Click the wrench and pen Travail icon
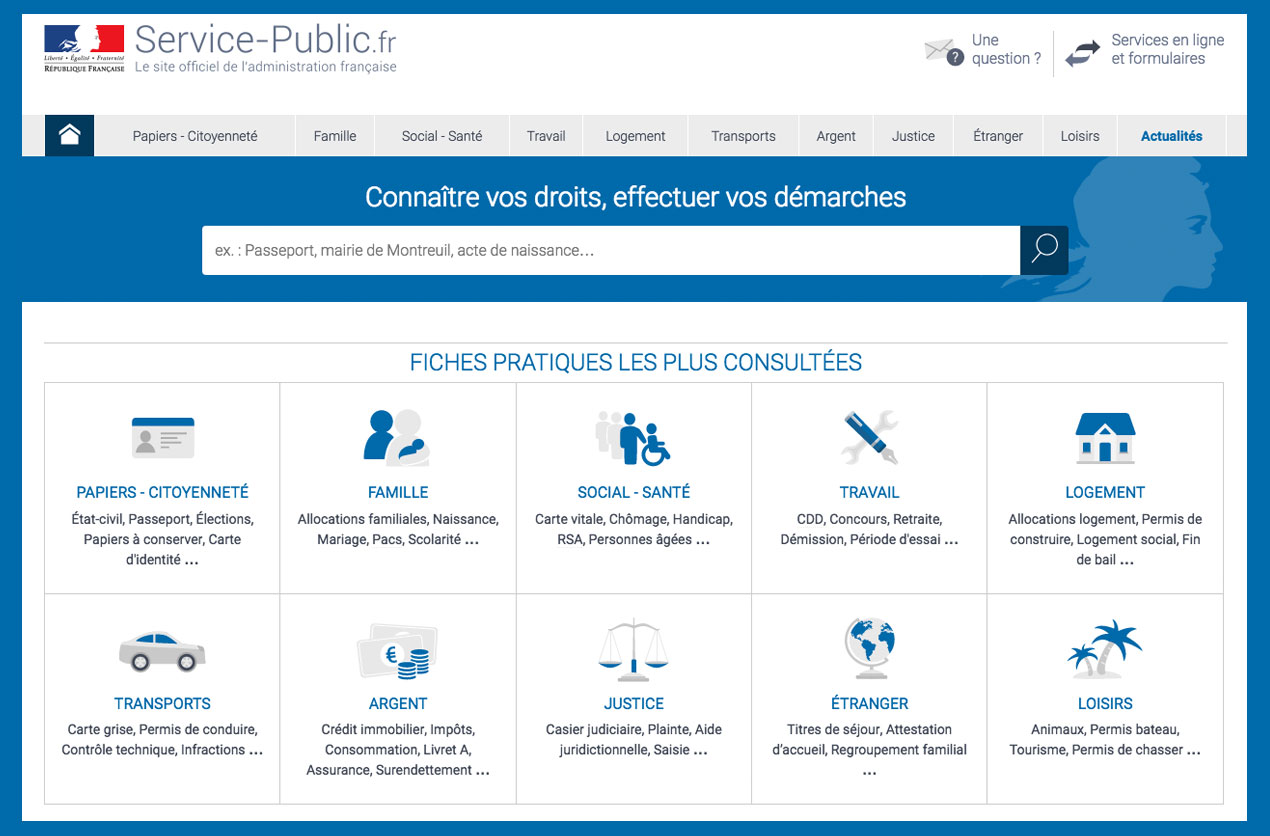1270x836 pixels. (x=869, y=437)
